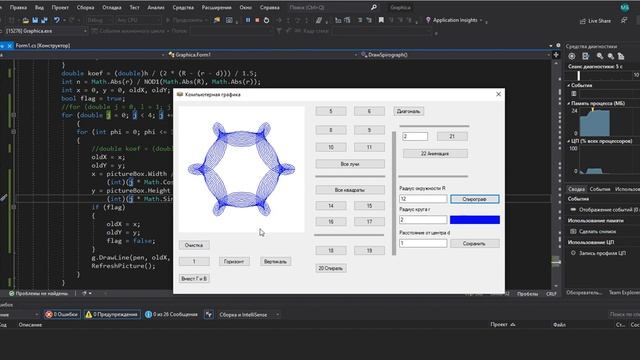Collapse the Память процесса (МБ) graph
Image resolution: width=640 pixels, height=360 pixels.
click(x=569, y=104)
